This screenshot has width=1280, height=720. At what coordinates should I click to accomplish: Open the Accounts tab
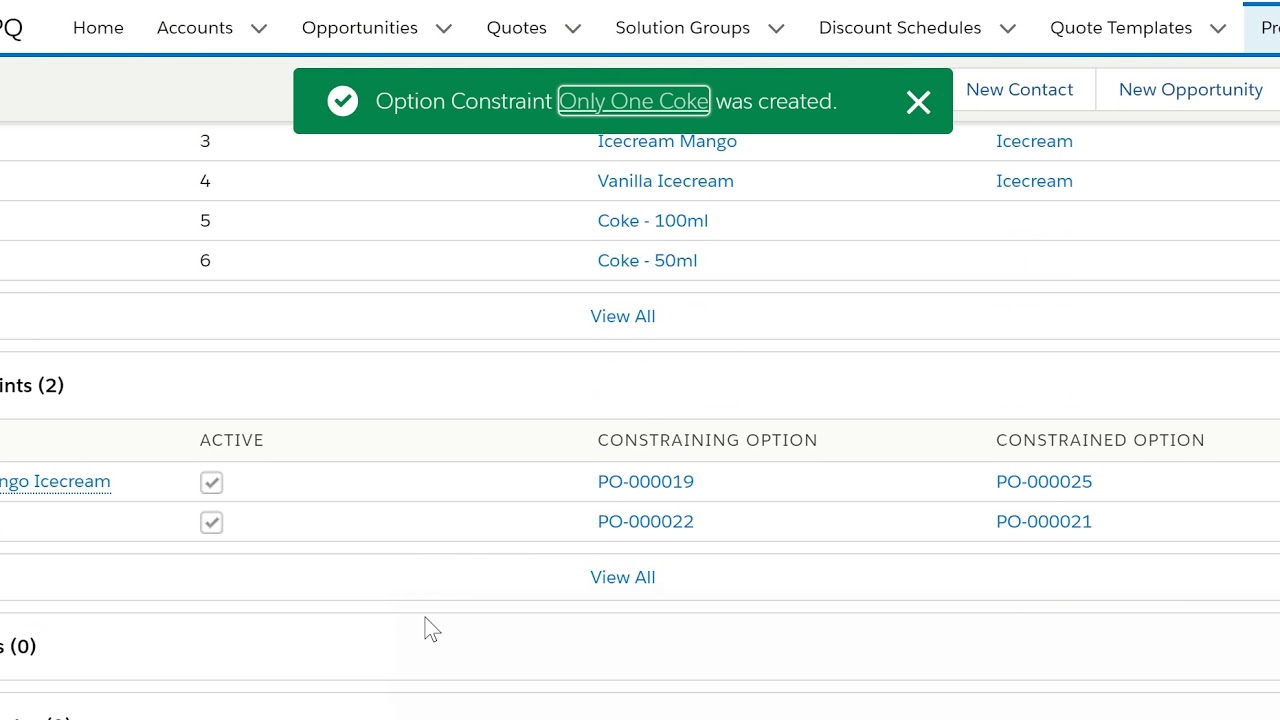pyautogui.click(x=195, y=28)
